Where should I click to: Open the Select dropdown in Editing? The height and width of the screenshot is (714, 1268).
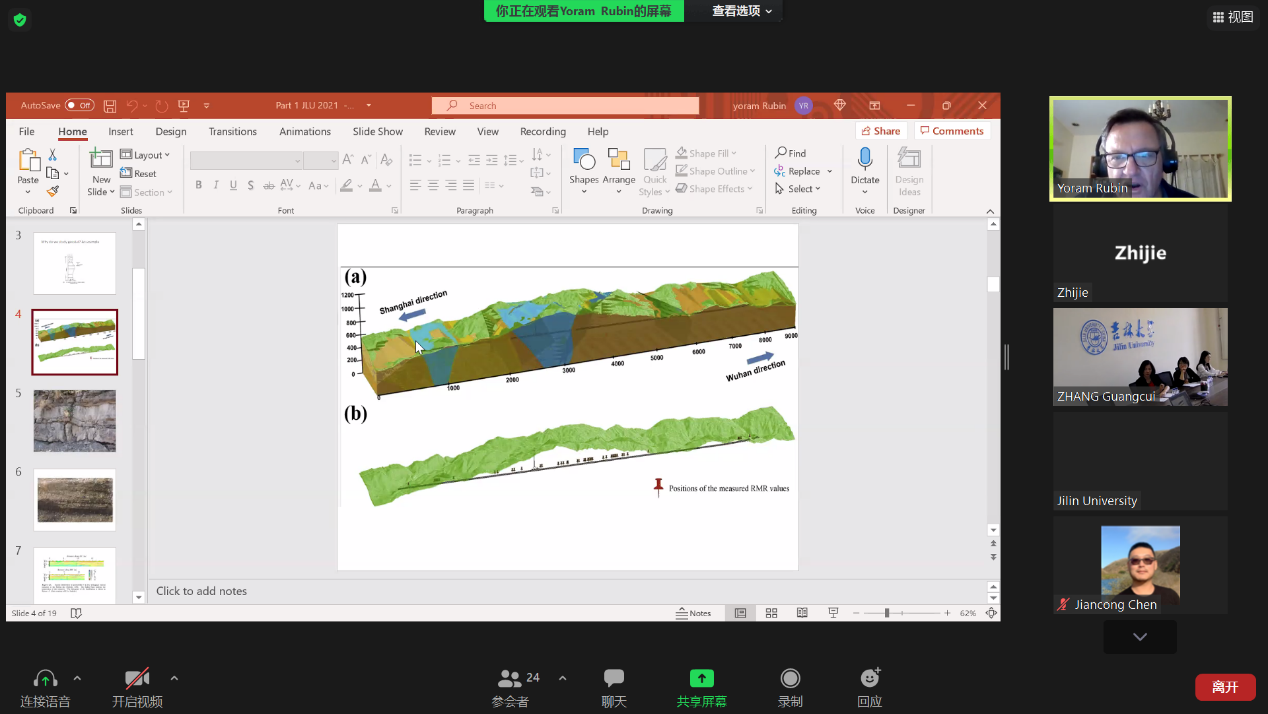[x=798, y=189]
